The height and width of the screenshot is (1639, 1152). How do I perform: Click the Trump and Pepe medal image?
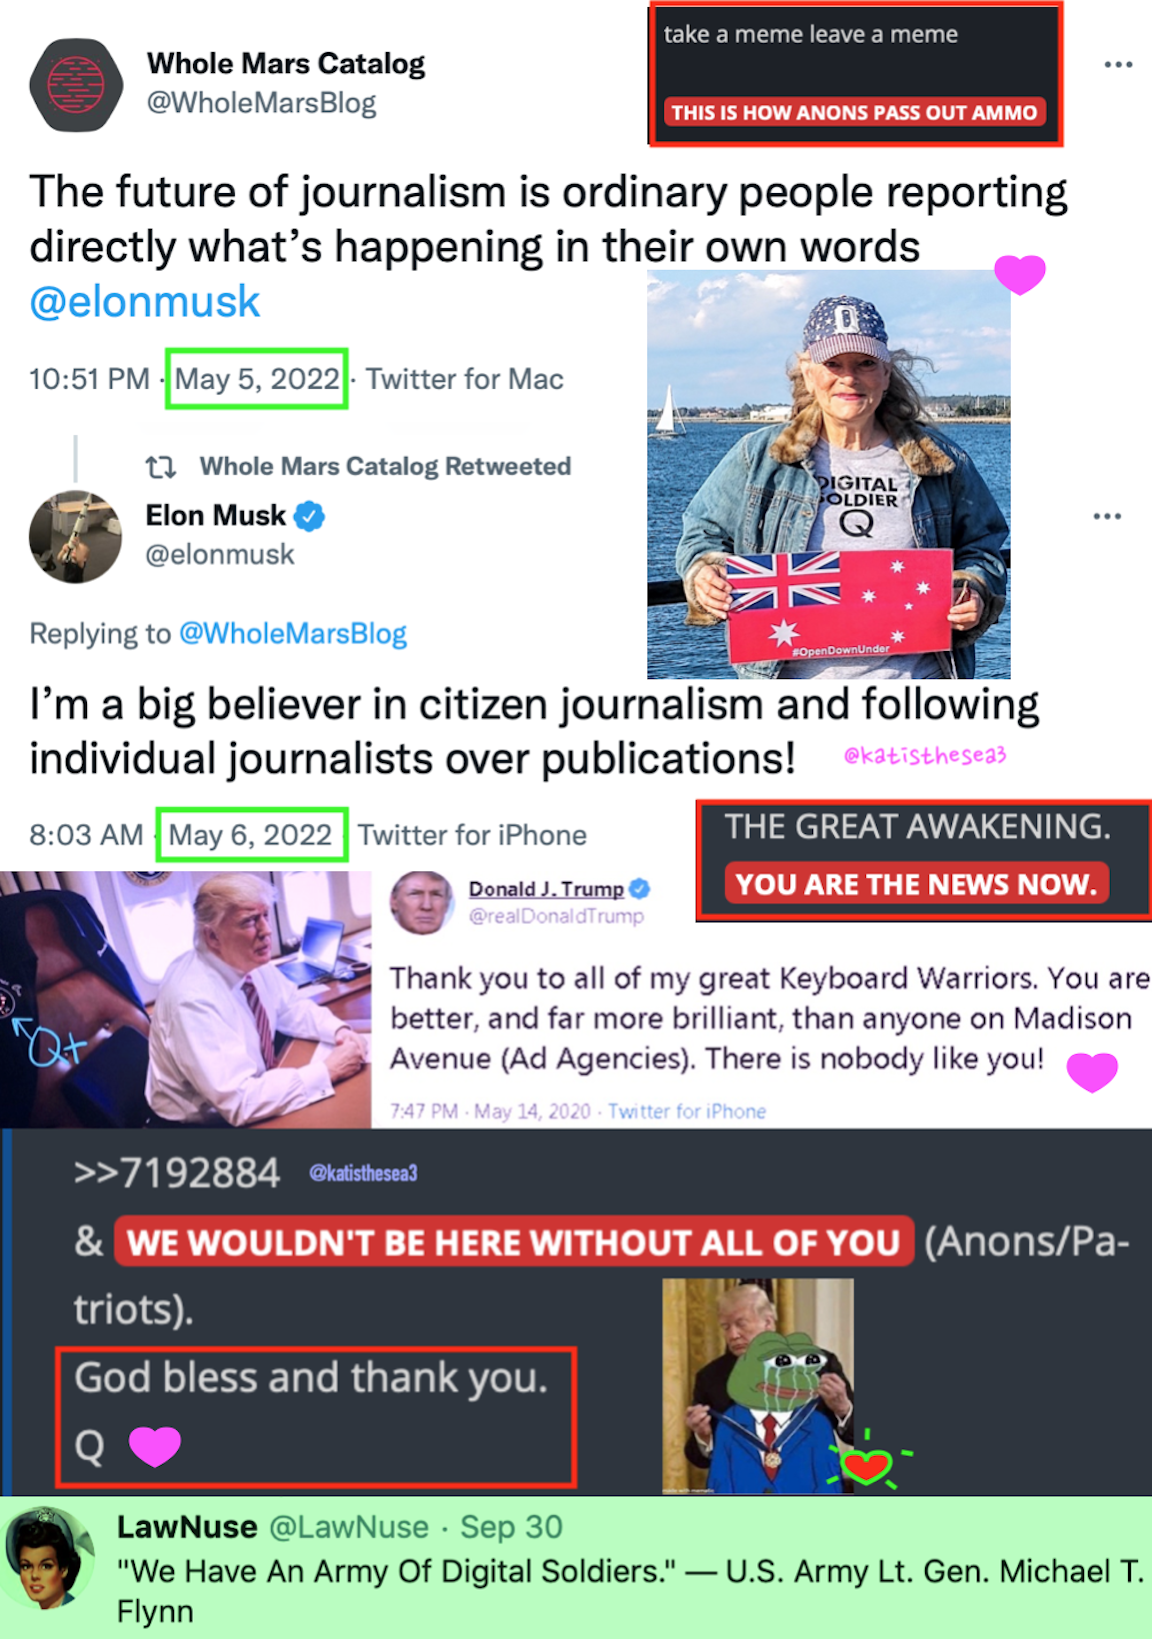click(x=758, y=1386)
